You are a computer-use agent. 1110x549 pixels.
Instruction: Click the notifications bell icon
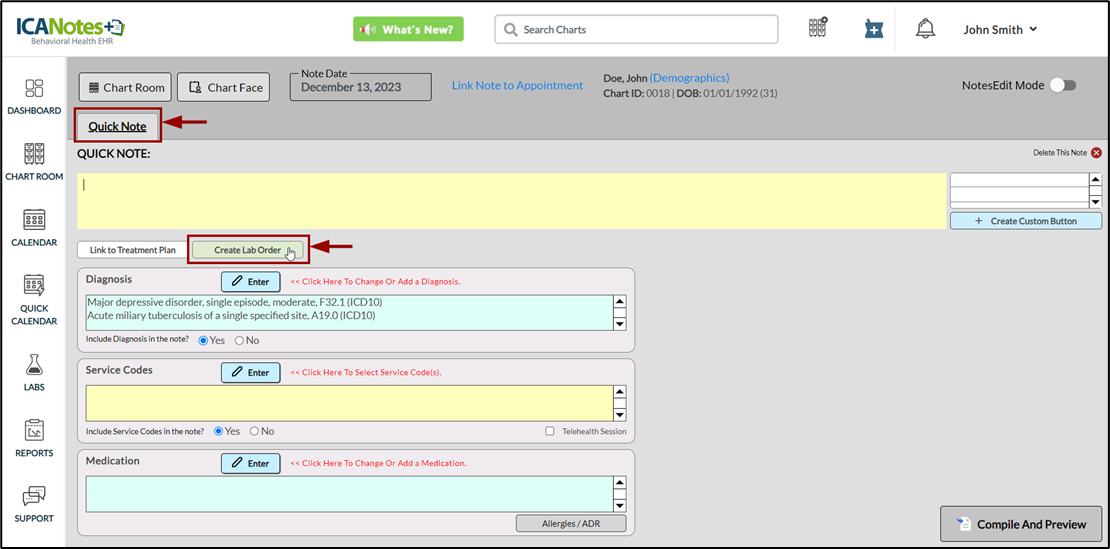coord(925,29)
